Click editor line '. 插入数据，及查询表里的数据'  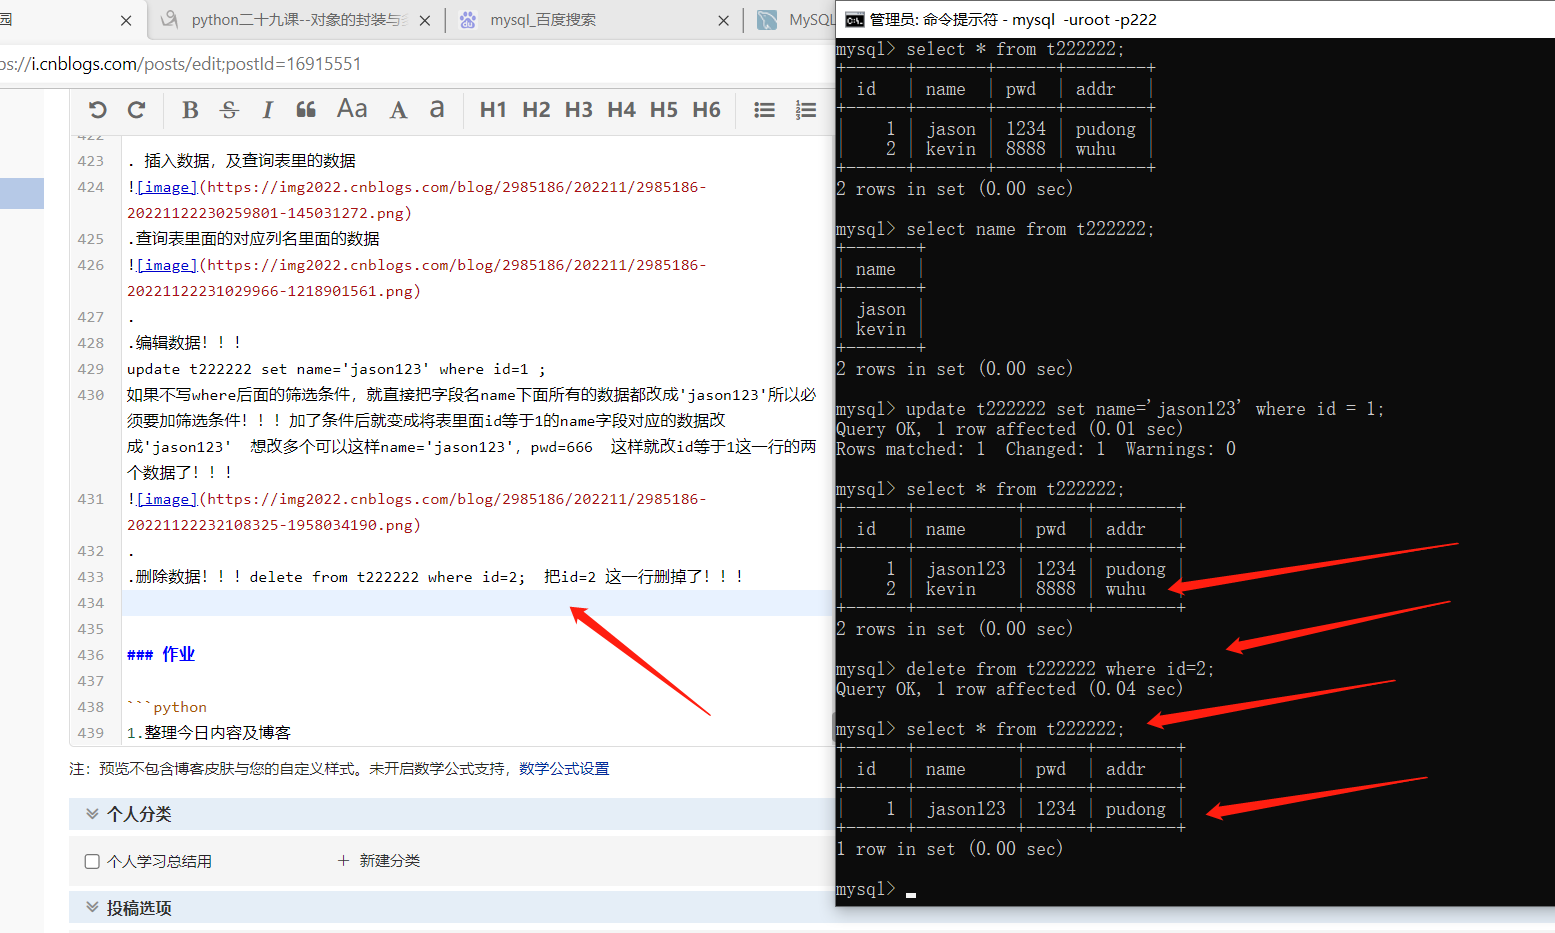pos(242,161)
